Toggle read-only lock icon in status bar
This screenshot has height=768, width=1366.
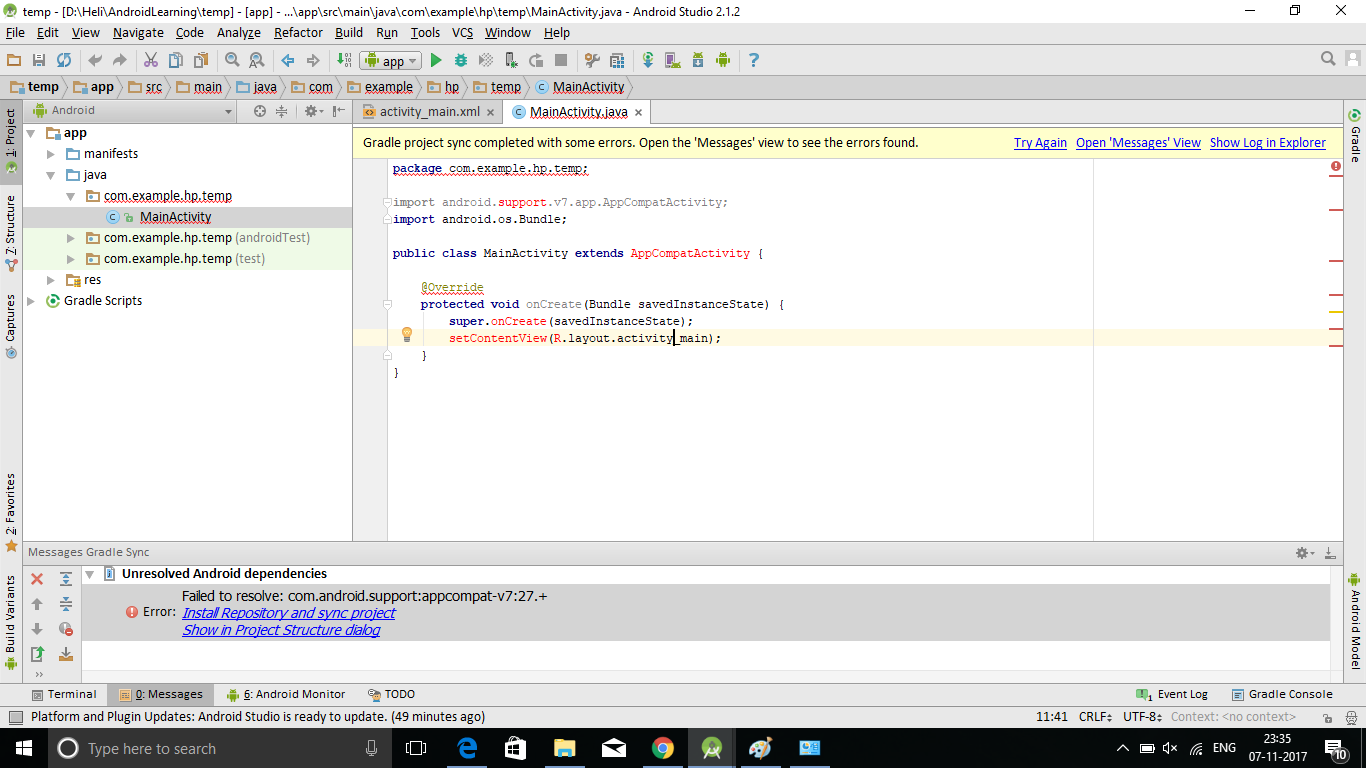pos(1327,717)
